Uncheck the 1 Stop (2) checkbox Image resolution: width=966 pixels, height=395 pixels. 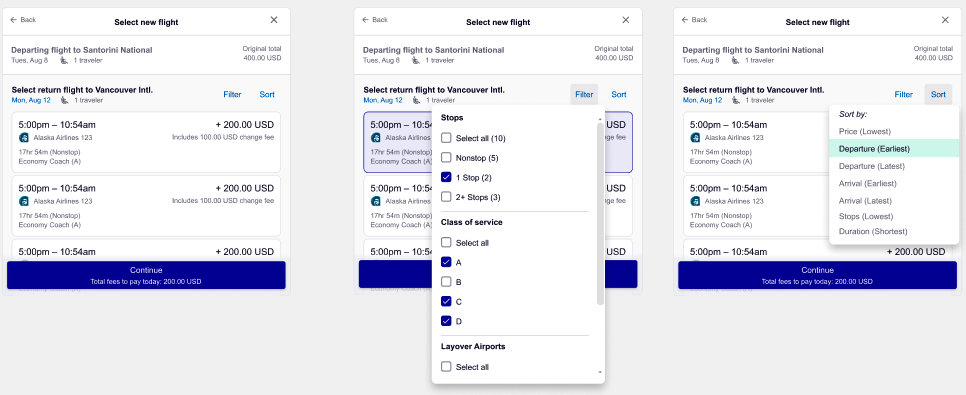tap(447, 177)
